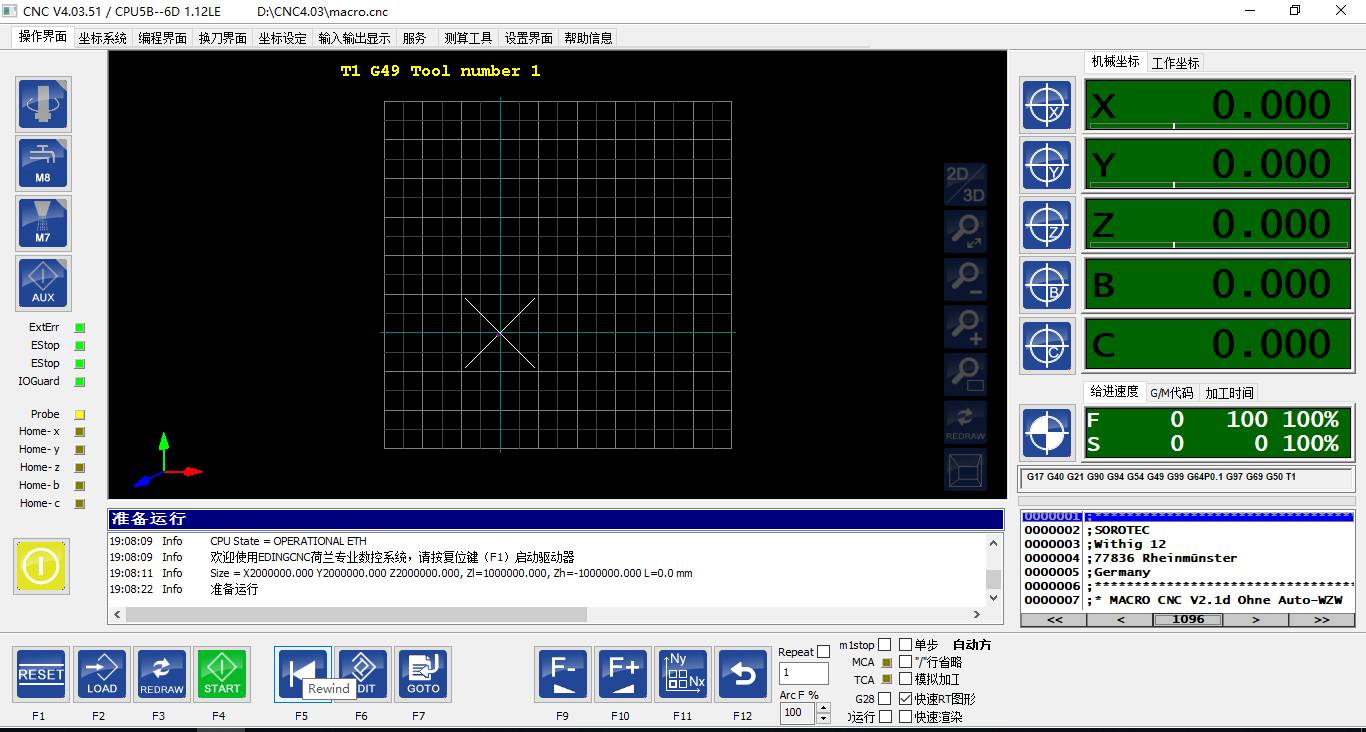Enable the 模拟加工 simulation checkbox

point(906,680)
